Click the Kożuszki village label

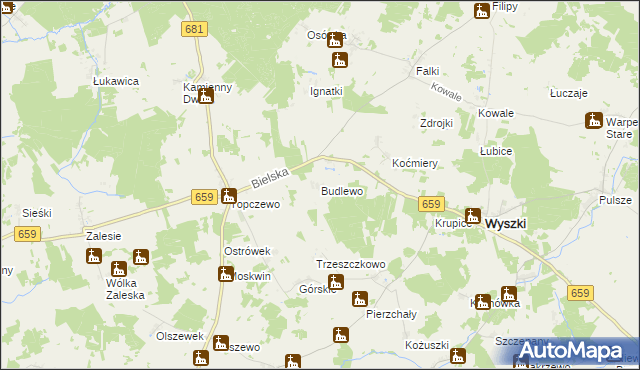[x=427, y=345]
